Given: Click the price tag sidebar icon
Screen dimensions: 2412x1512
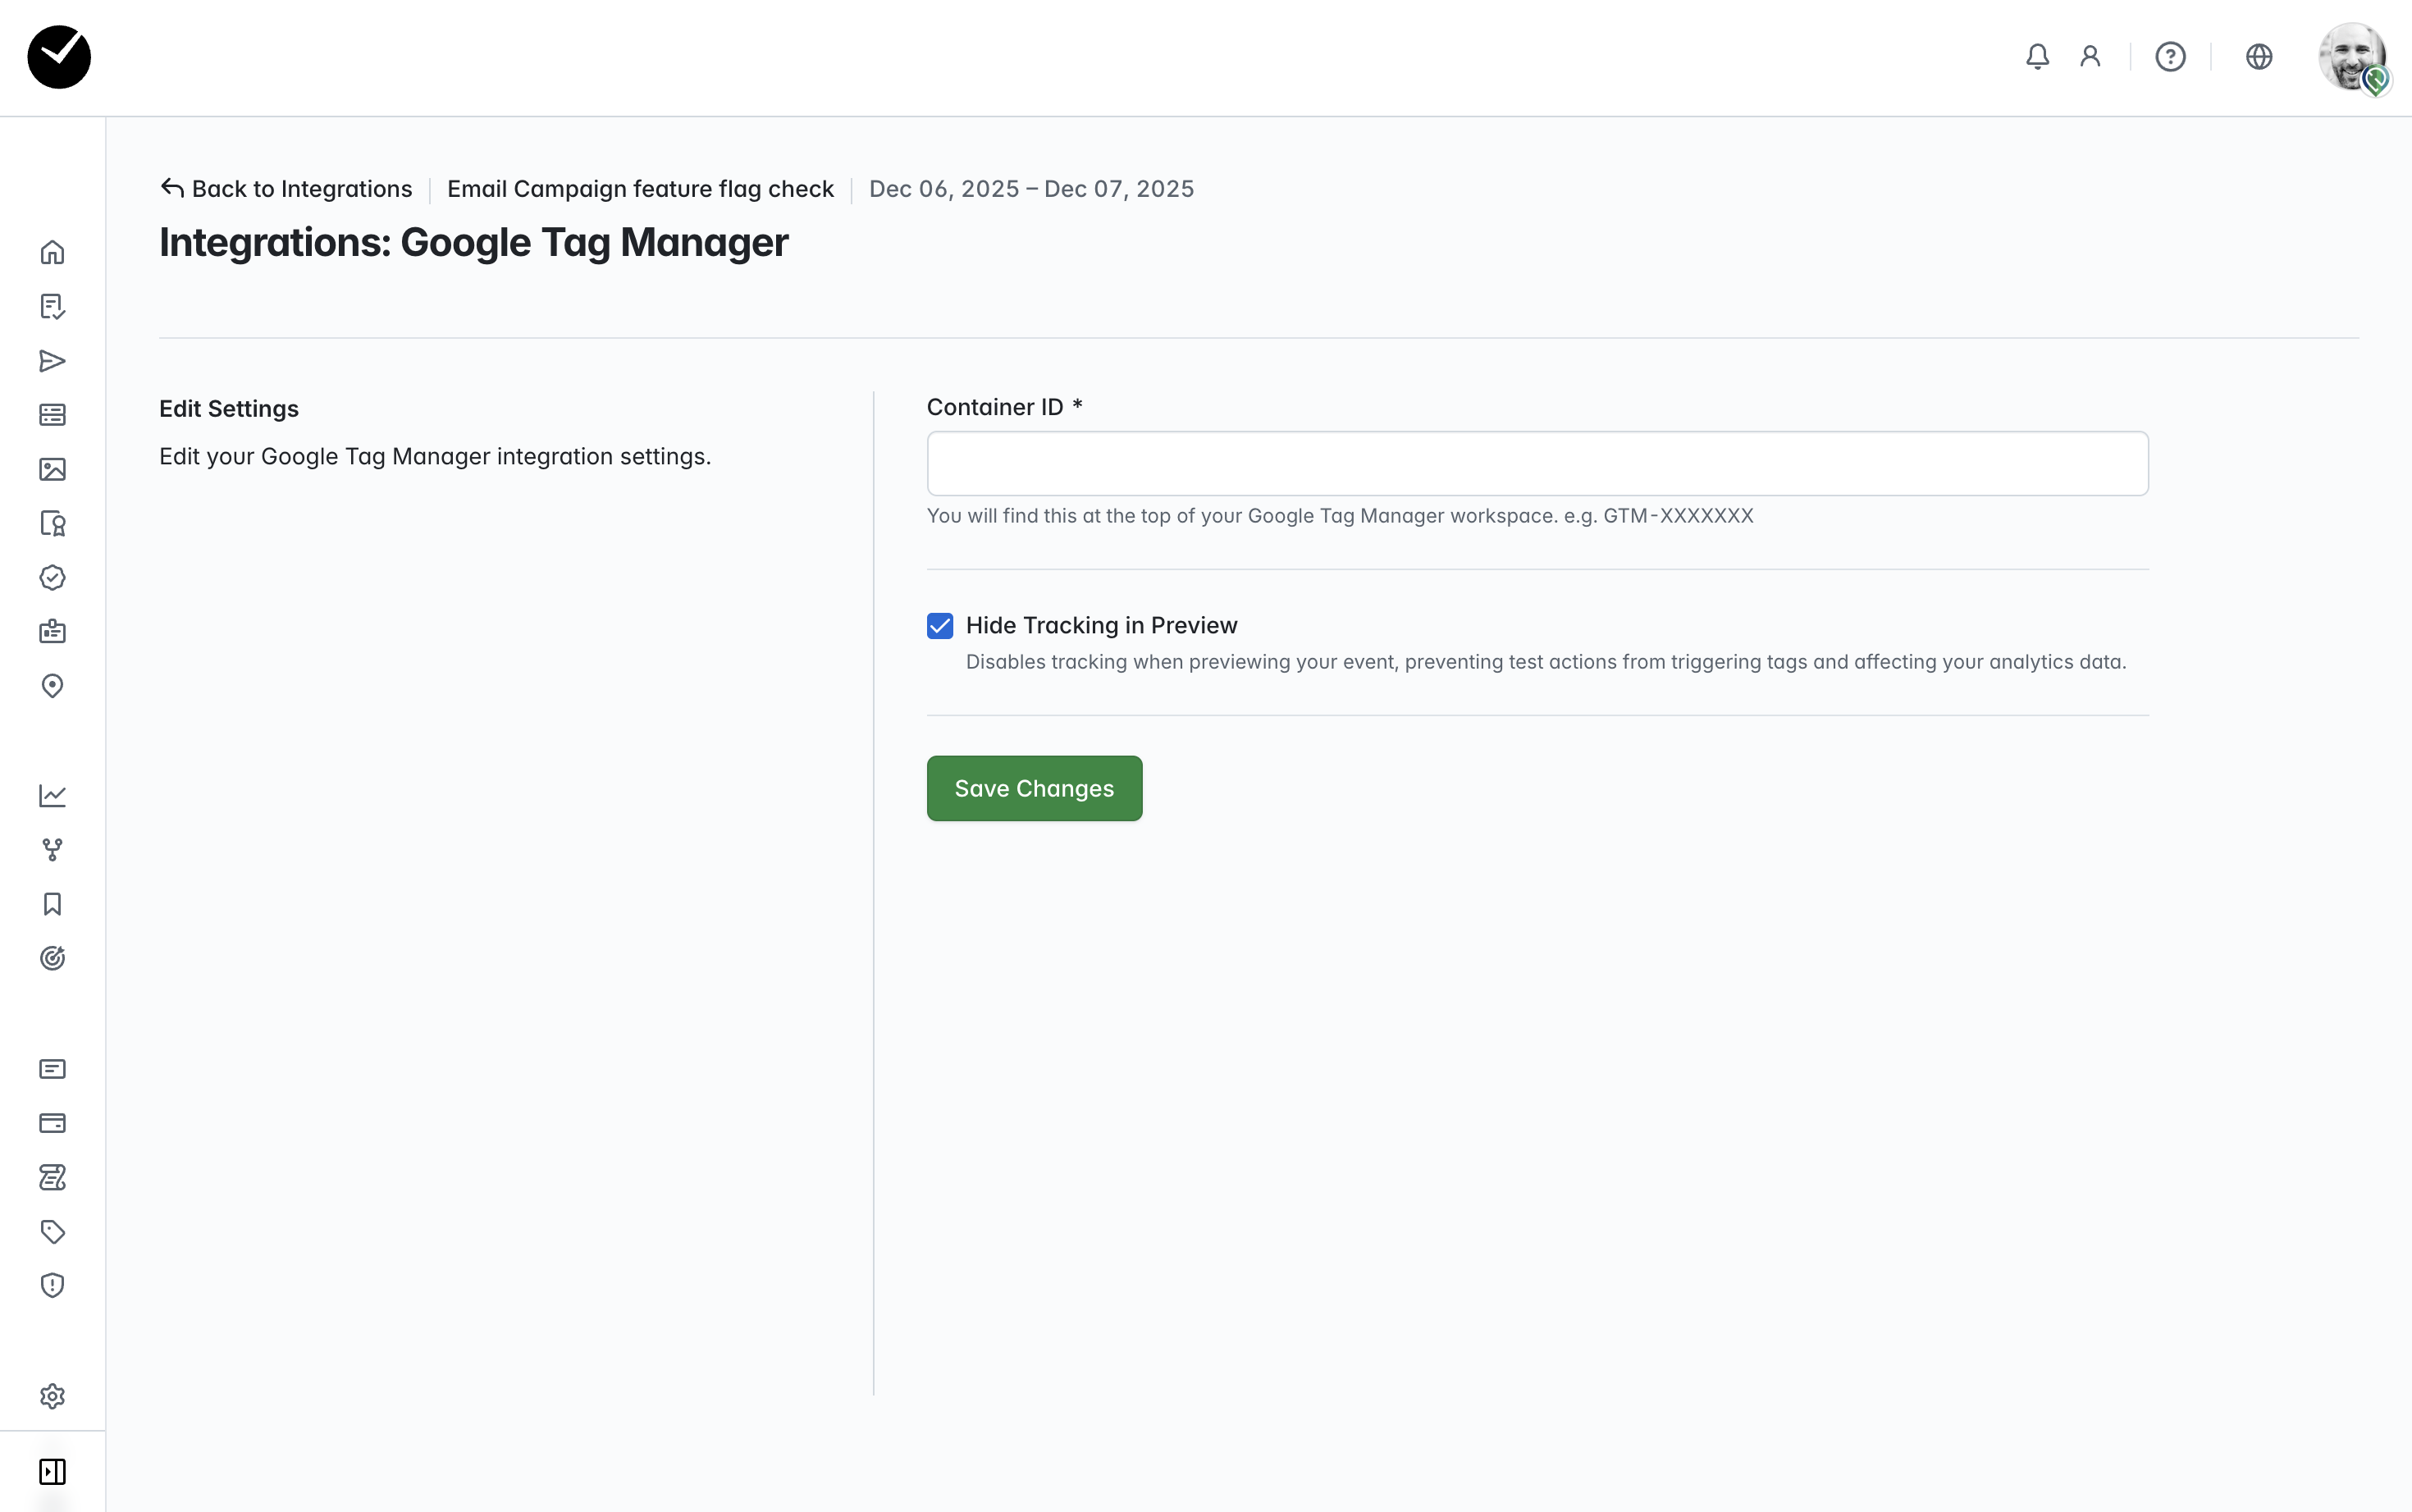Looking at the screenshot, I should [52, 1231].
